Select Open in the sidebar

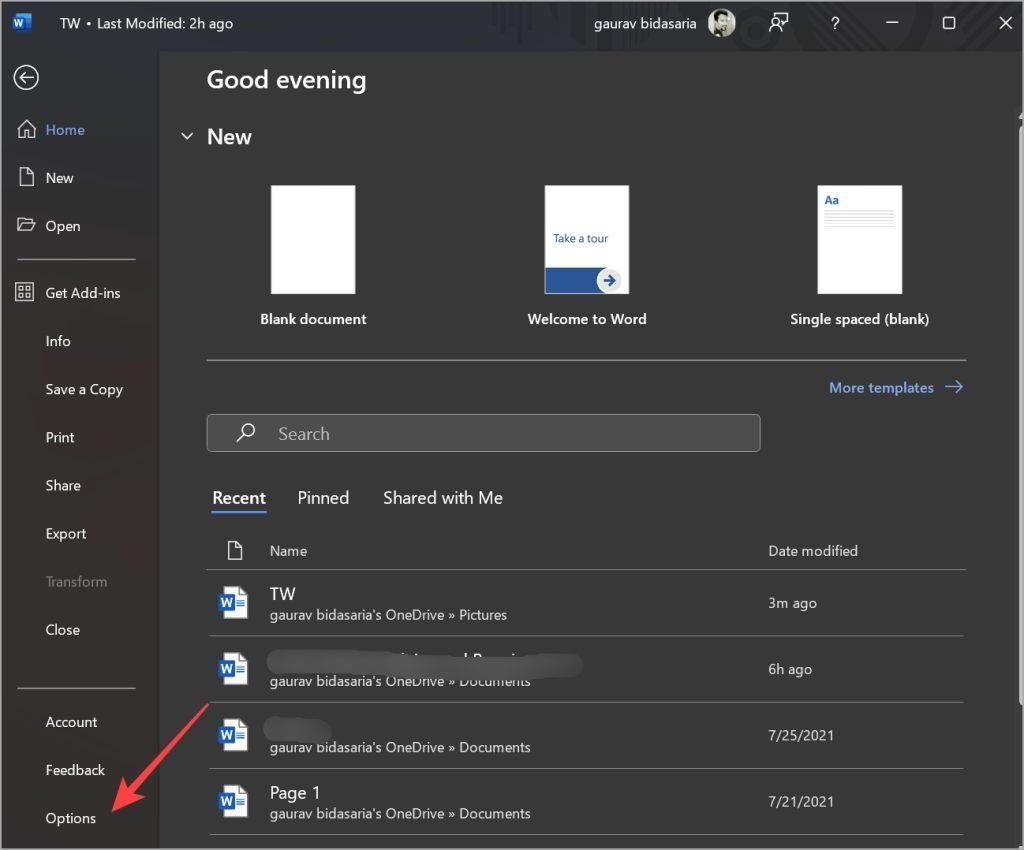(x=63, y=226)
